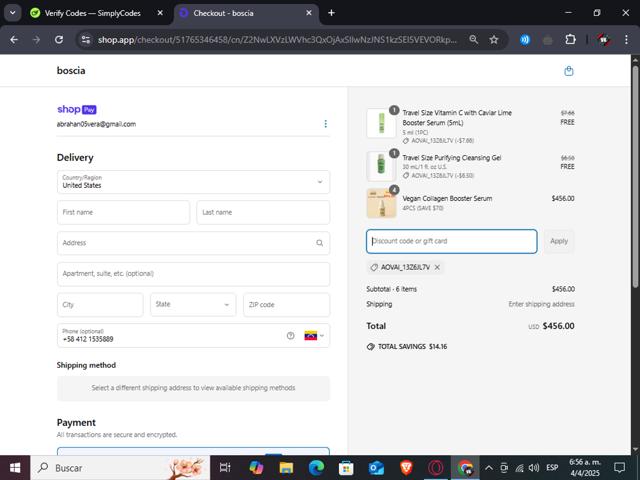Open the network icon in system tray
The height and width of the screenshot is (480, 640).
click(519, 468)
